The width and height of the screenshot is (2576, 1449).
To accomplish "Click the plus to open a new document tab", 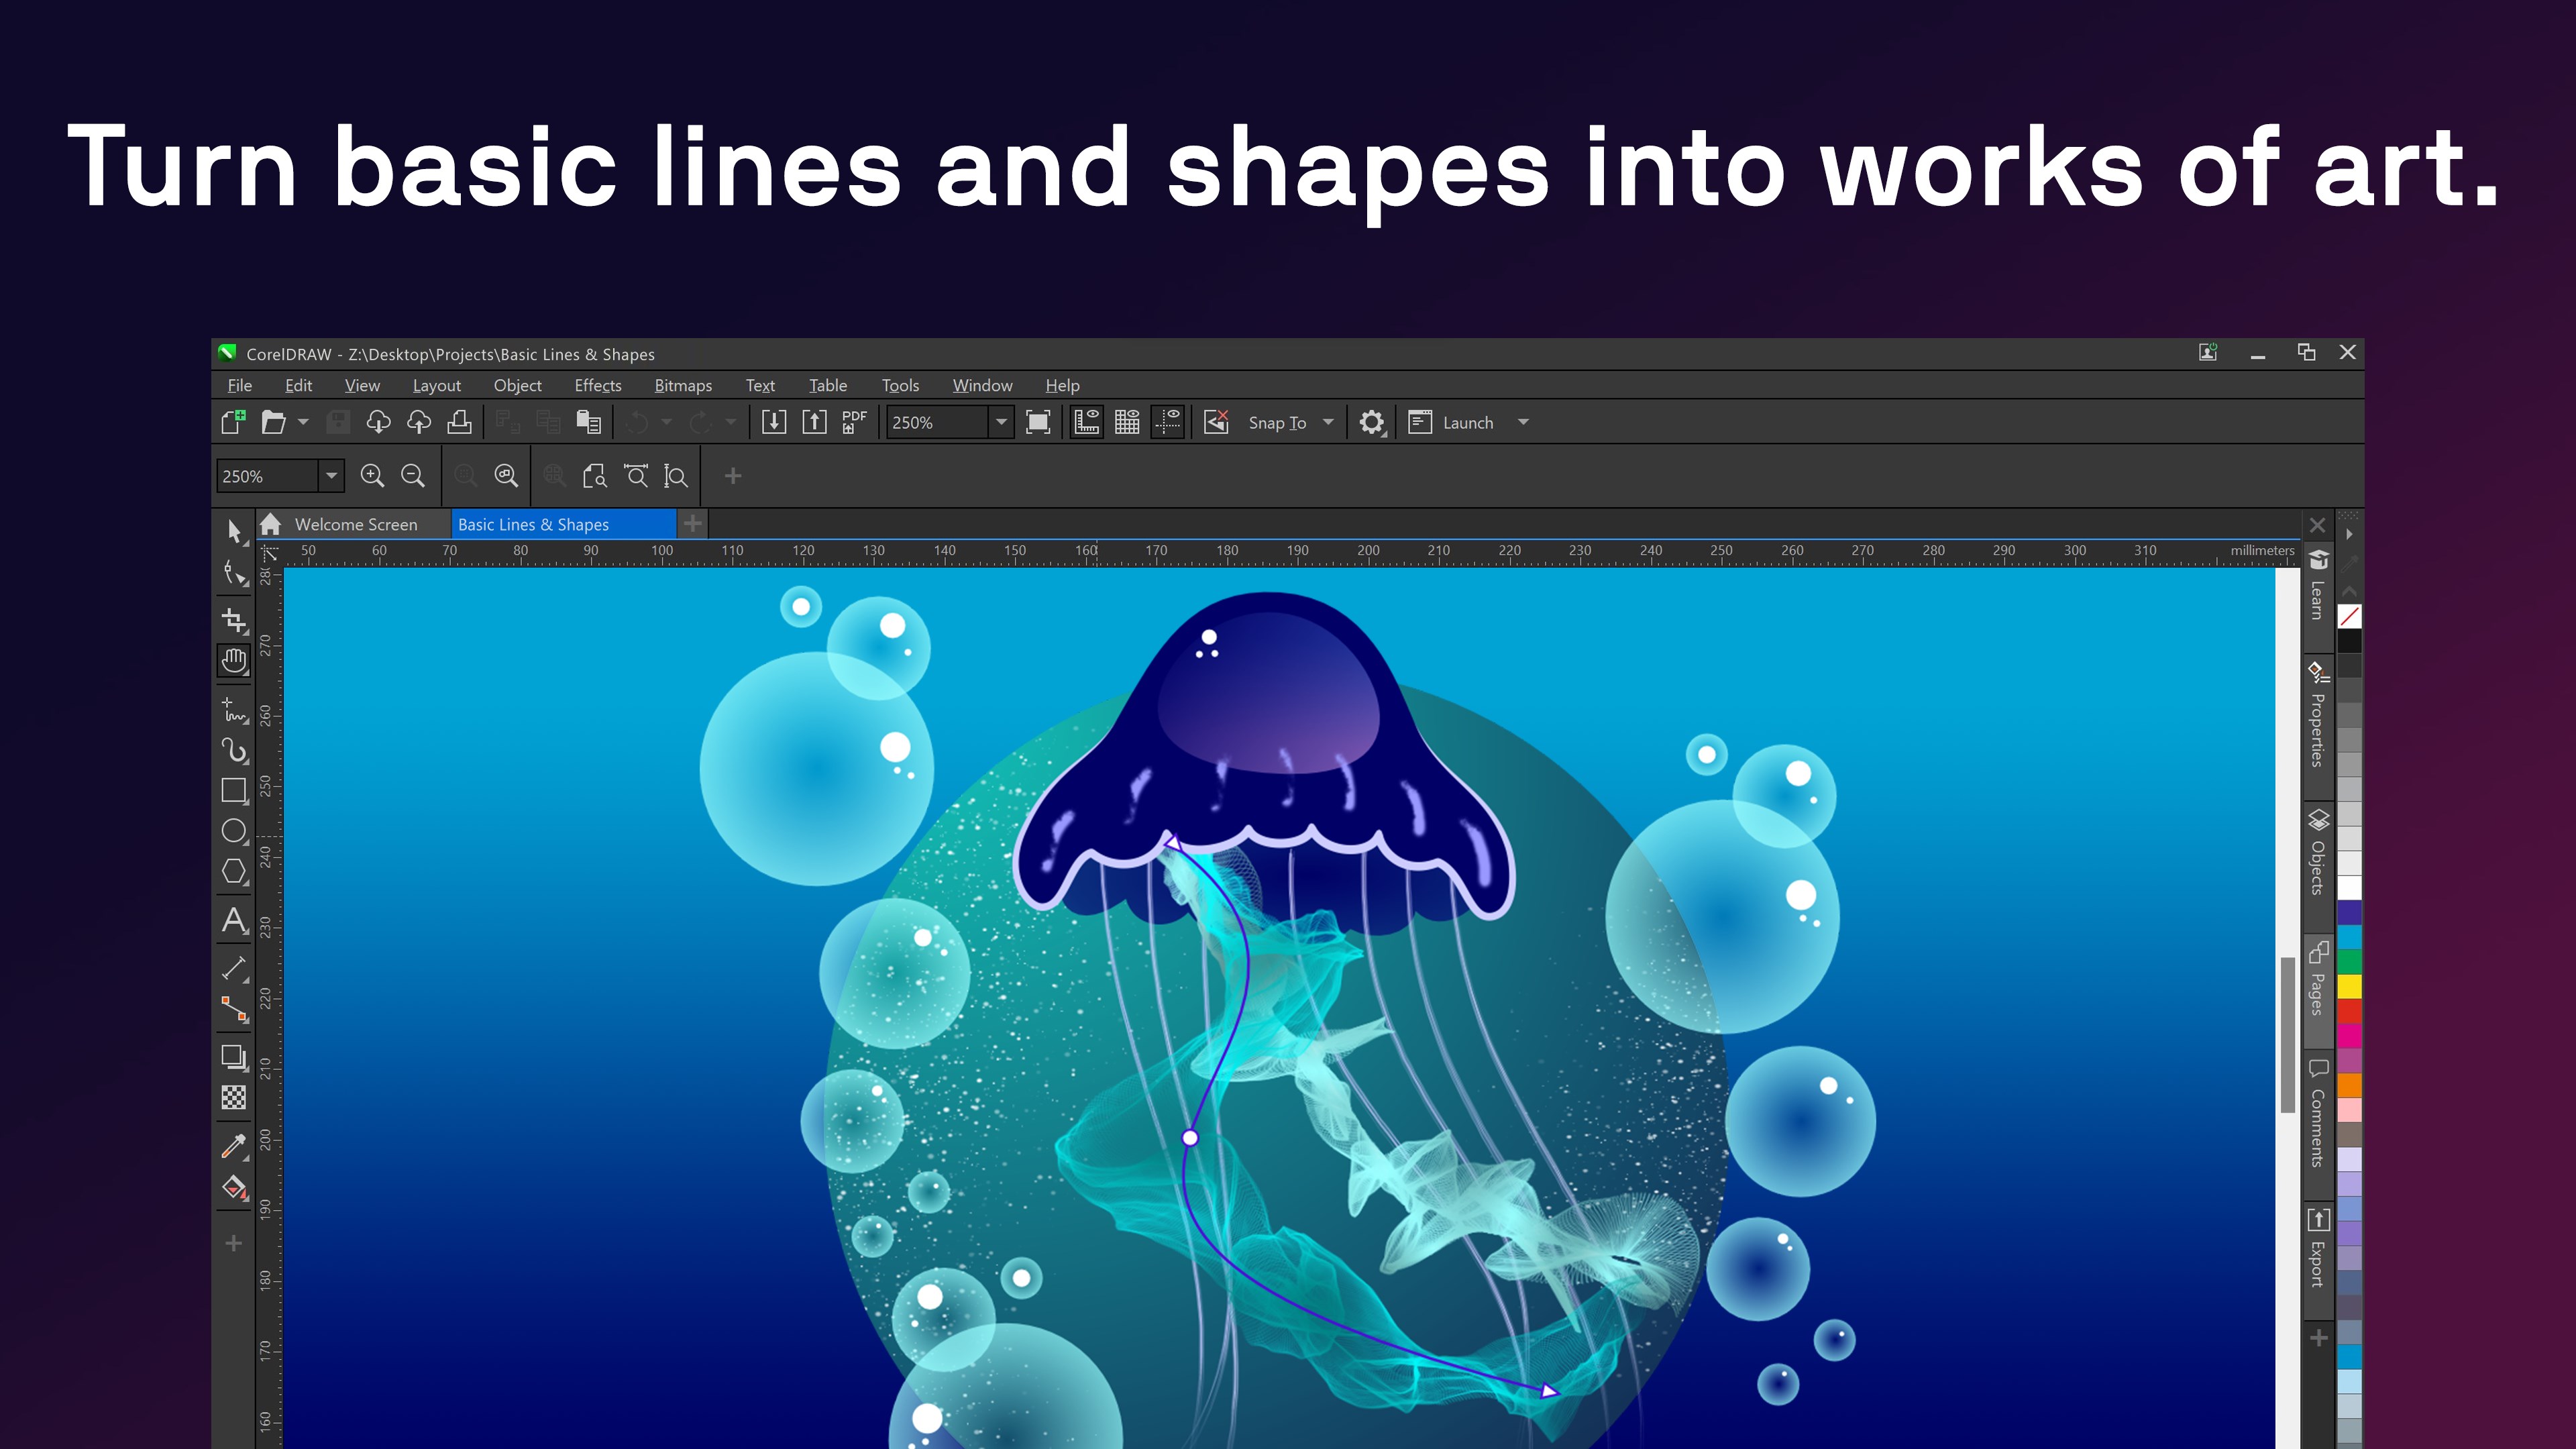I will tap(693, 523).
